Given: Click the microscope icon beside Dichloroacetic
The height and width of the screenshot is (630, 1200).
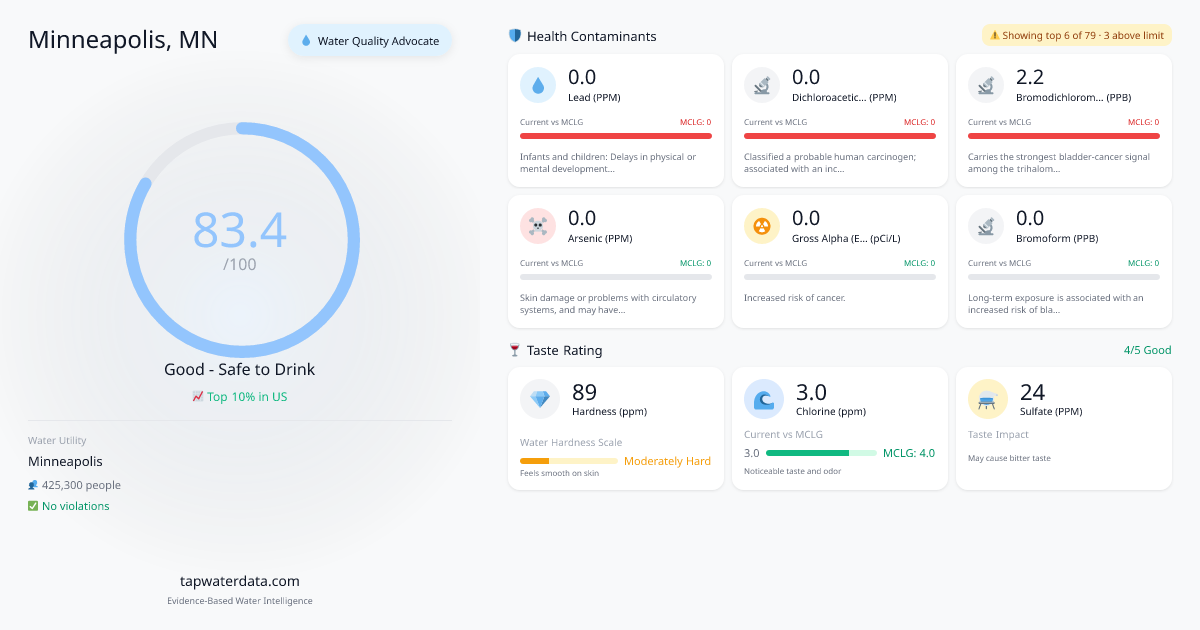Looking at the screenshot, I should (x=762, y=86).
